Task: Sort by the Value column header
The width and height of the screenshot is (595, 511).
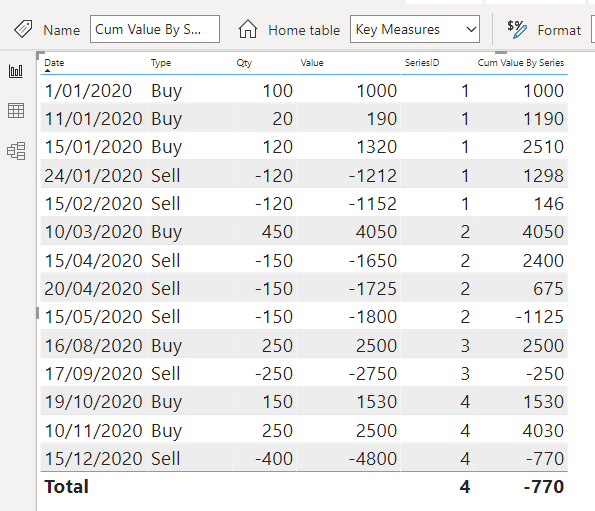Action: (312, 63)
